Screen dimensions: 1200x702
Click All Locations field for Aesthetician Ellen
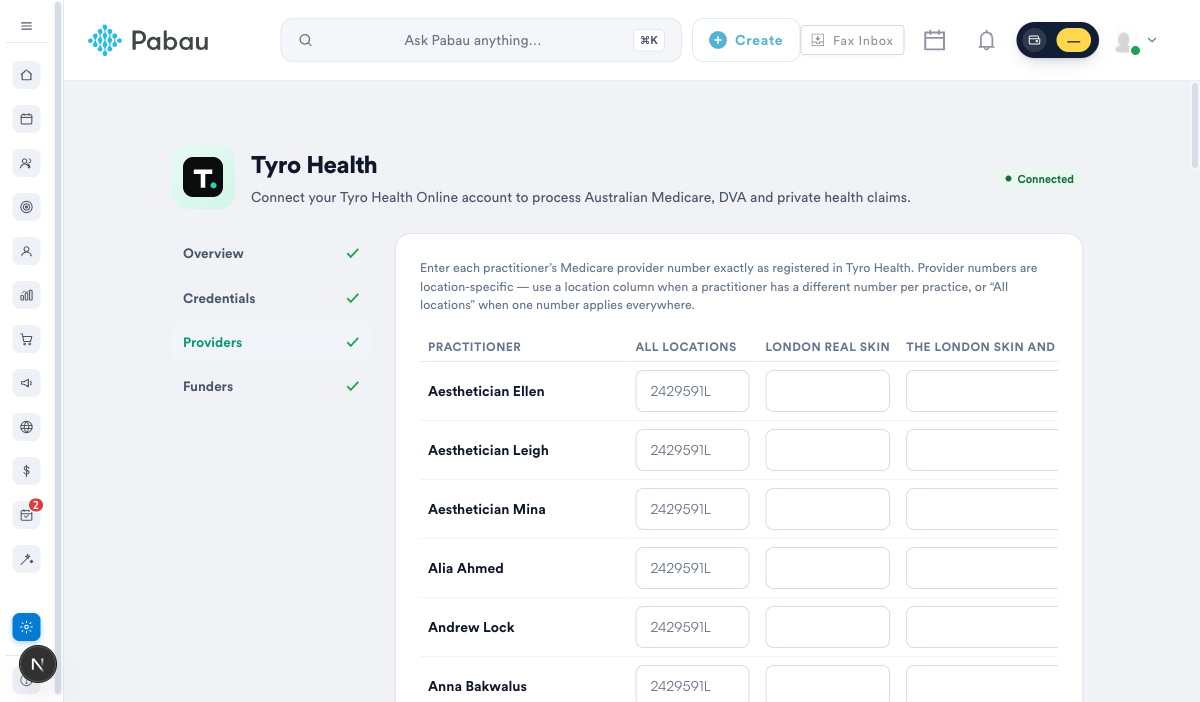pyautogui.click(x=692, y=391)
